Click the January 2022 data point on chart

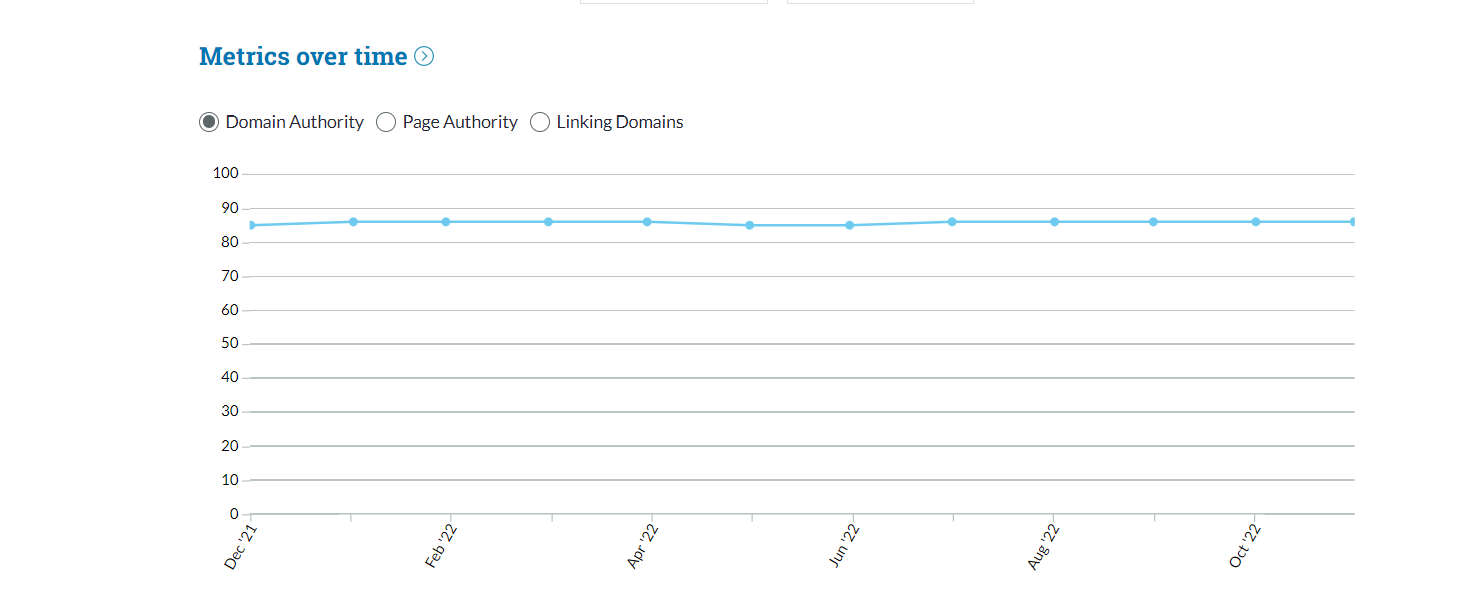[x=353, y=221]
